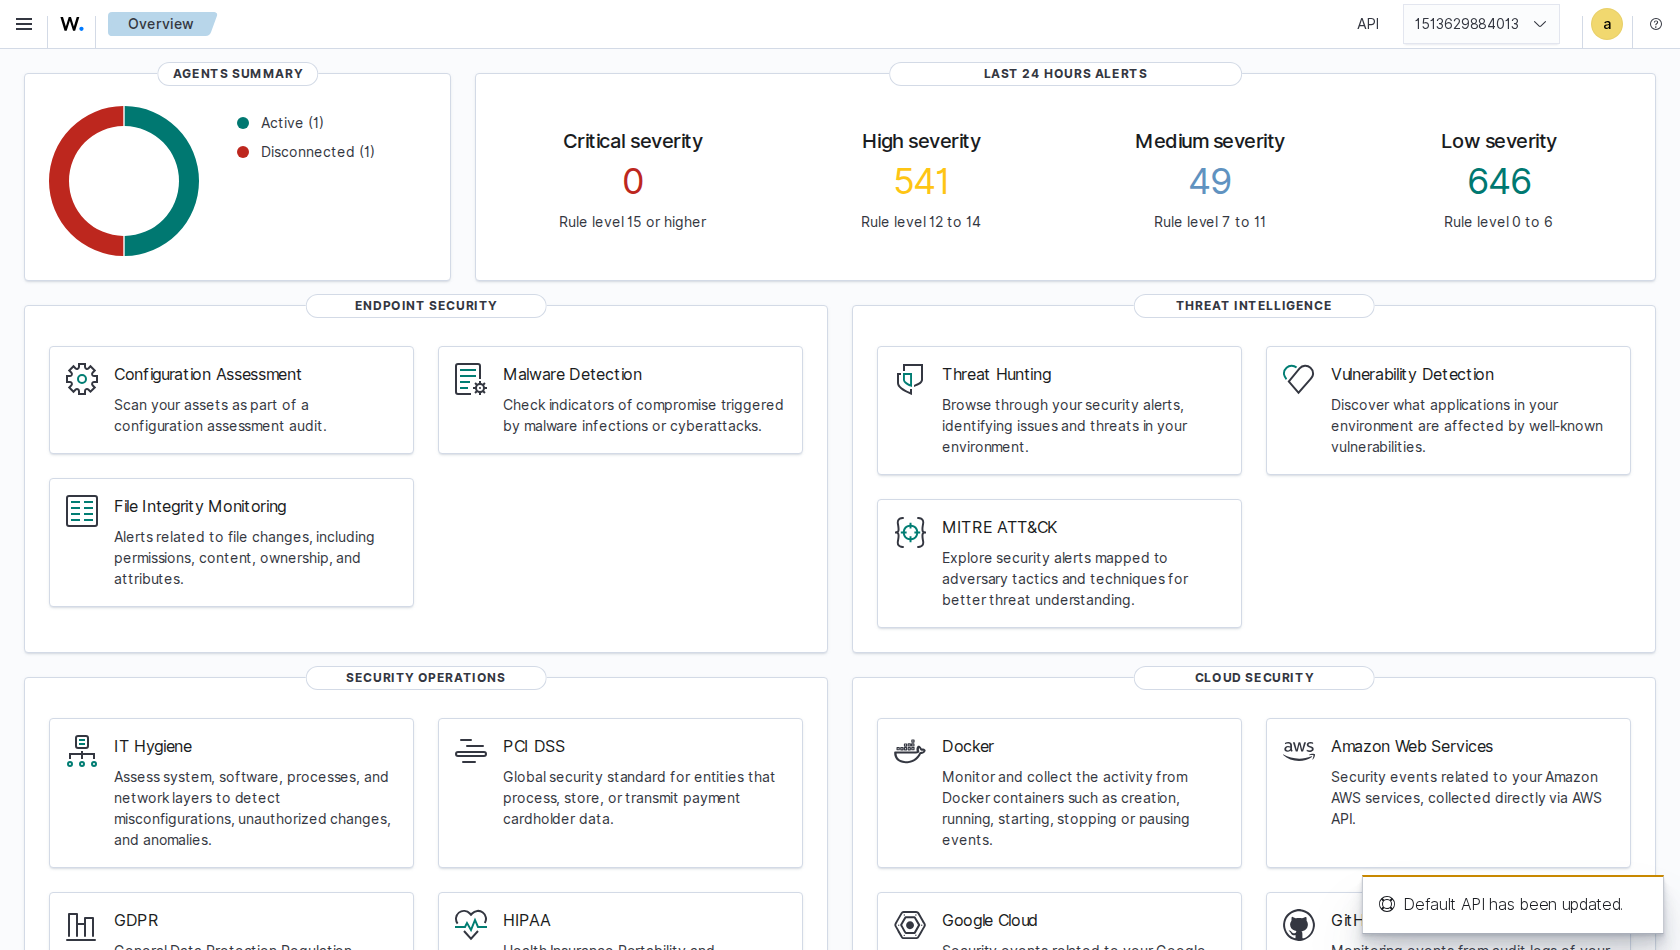This screenshot has width=1680, height=950.
Task: Open Docker card title
Action: pos(968,746)
